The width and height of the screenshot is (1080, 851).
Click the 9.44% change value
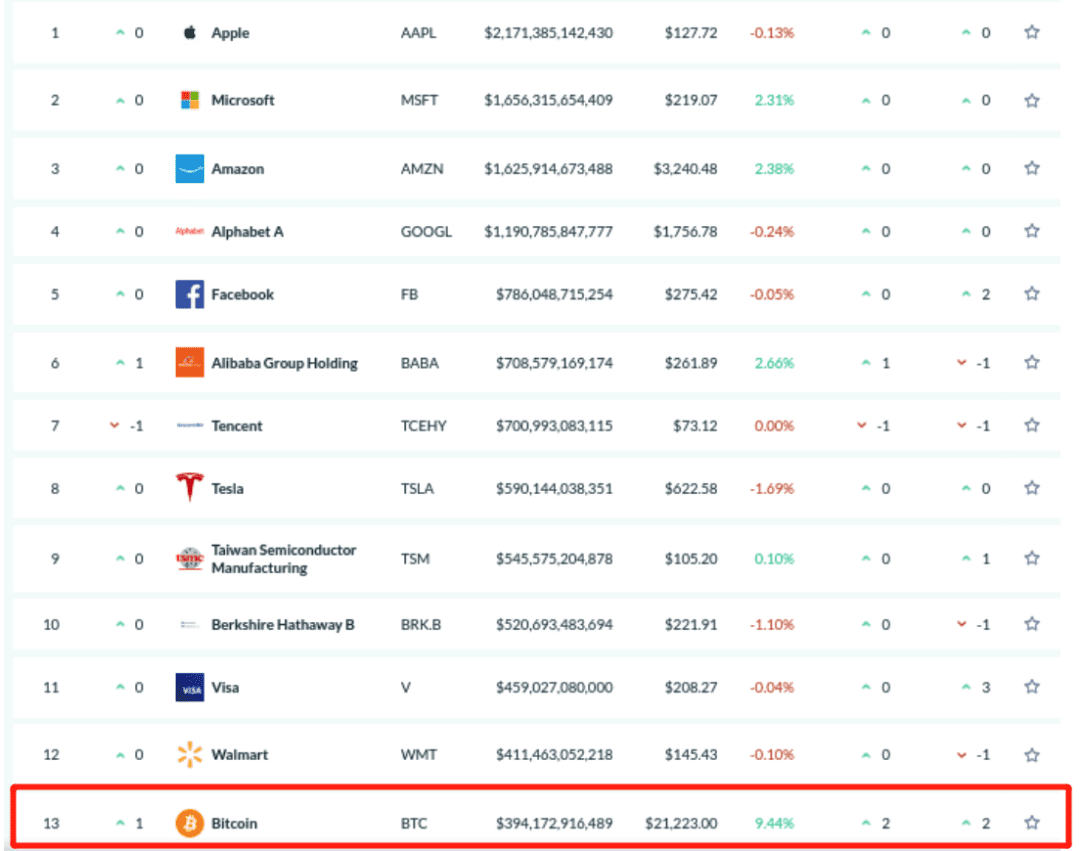(774, 823)
